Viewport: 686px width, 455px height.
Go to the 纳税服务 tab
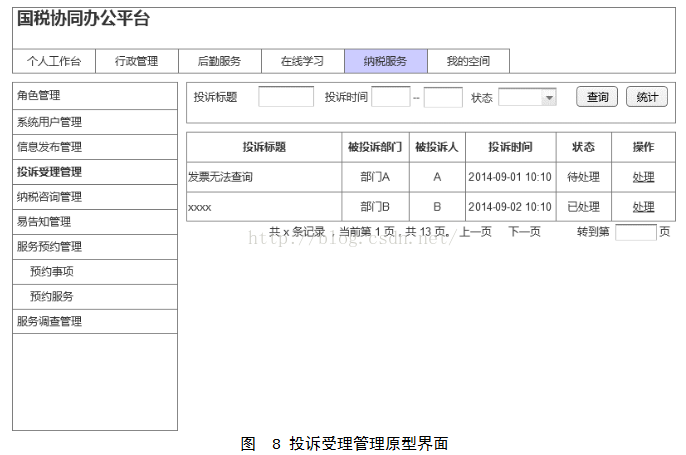386,61
